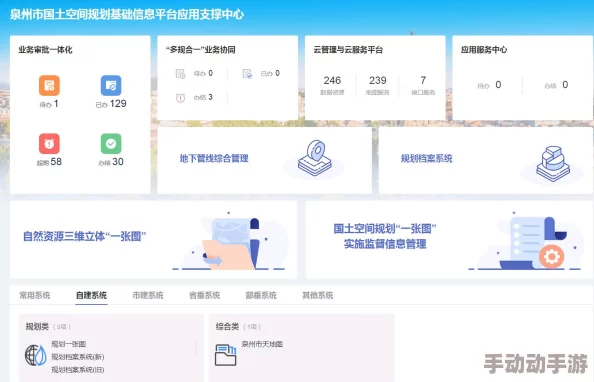The width and height of the screenshot is (594, 382).
Task: Open the 省垂系统 tab
Action: click(x=205, y=295)
